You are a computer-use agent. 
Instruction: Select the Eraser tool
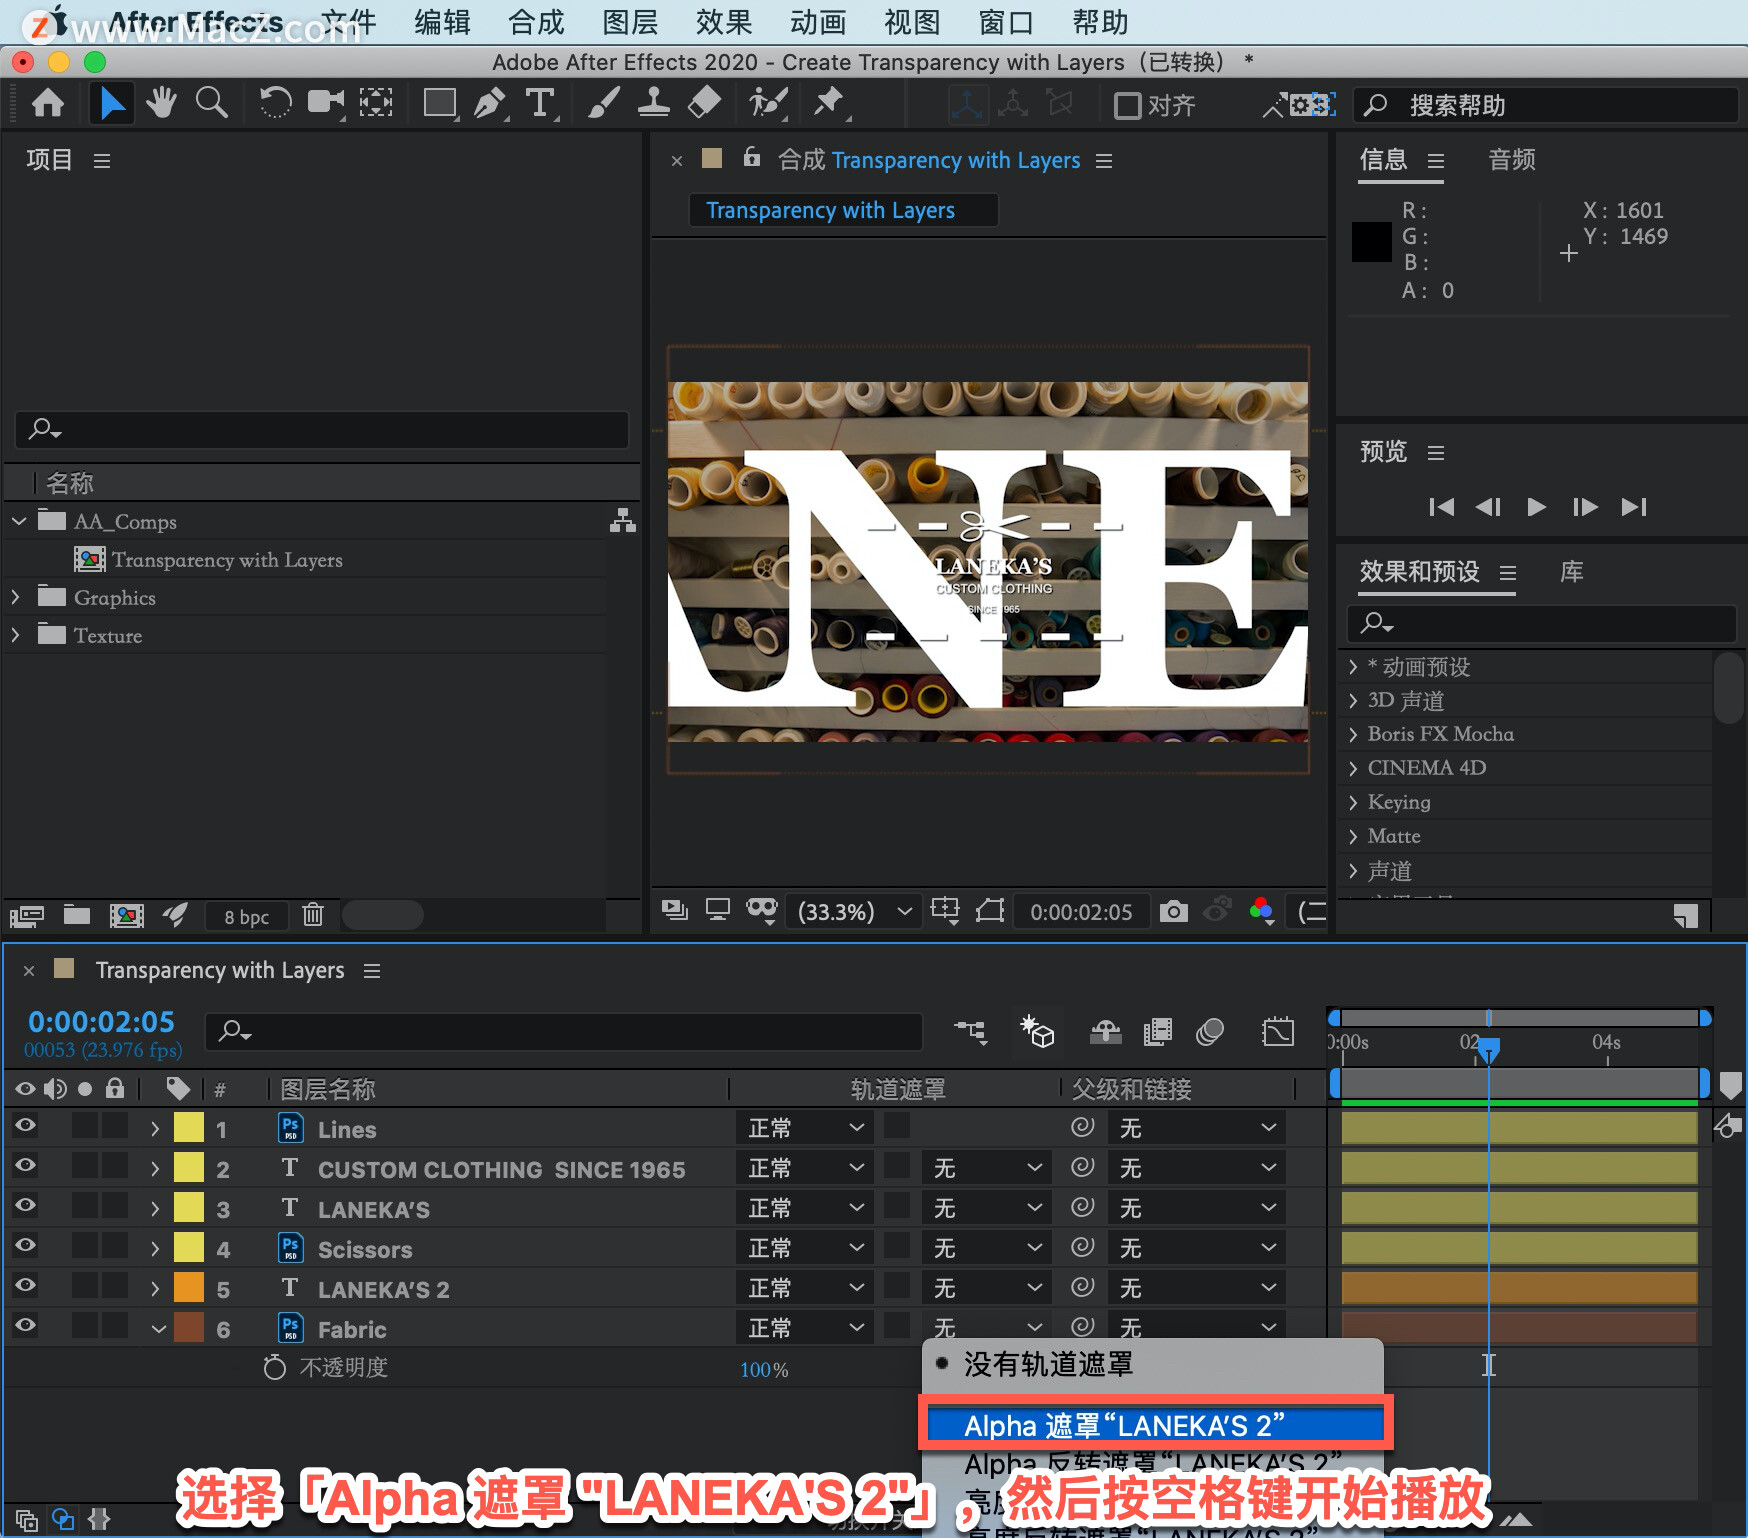[705, 103]
